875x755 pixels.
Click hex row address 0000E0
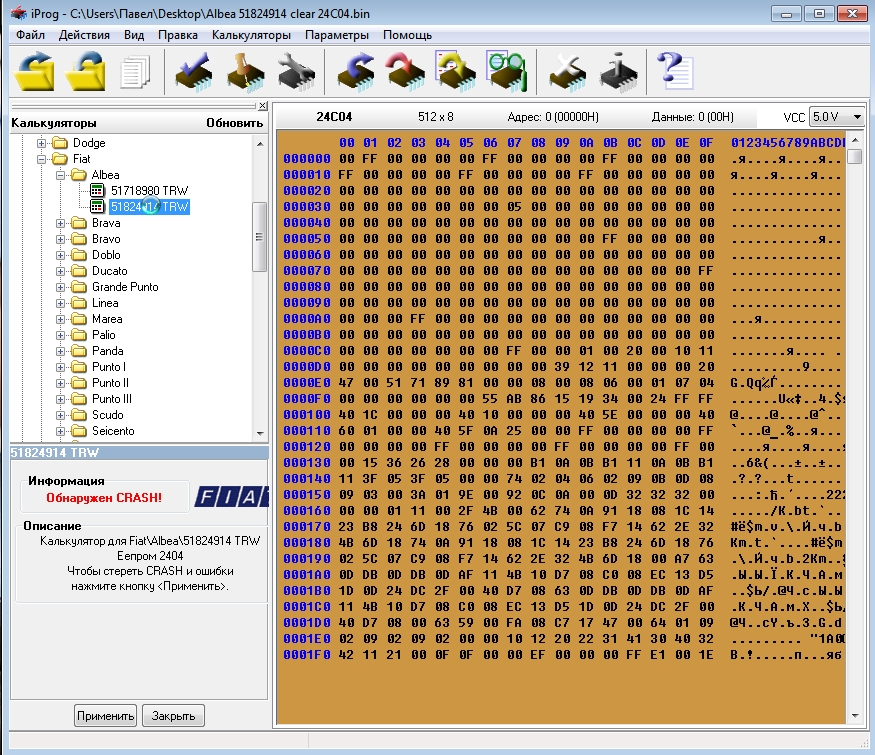307,383
